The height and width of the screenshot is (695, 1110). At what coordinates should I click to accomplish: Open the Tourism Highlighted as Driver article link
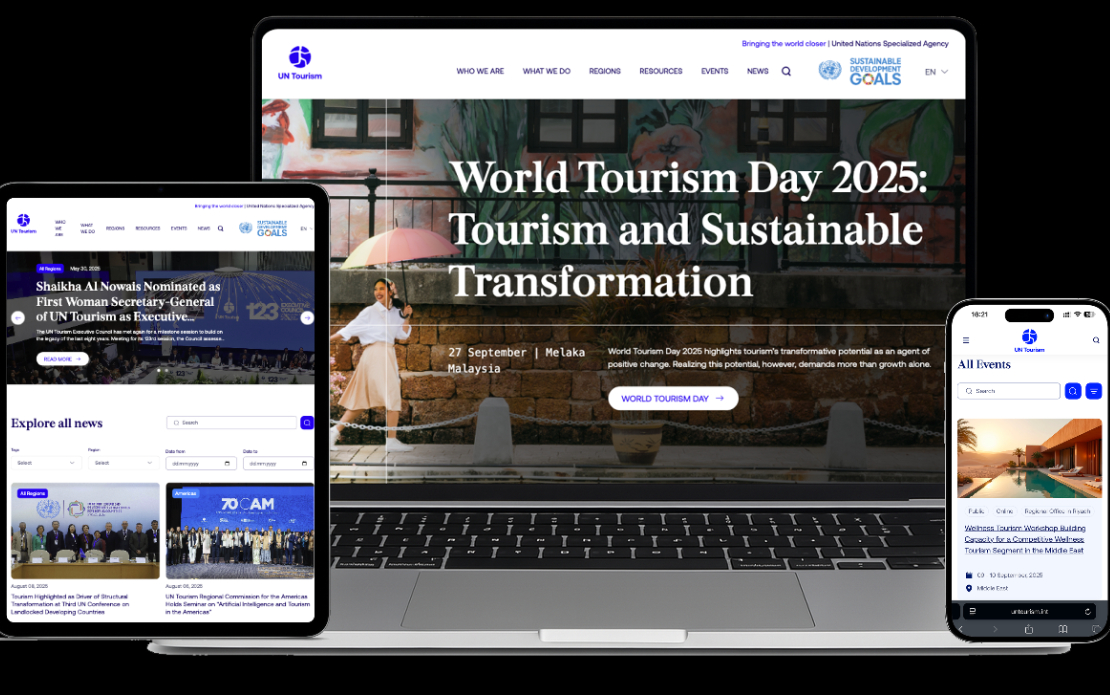tap(70, 604)
